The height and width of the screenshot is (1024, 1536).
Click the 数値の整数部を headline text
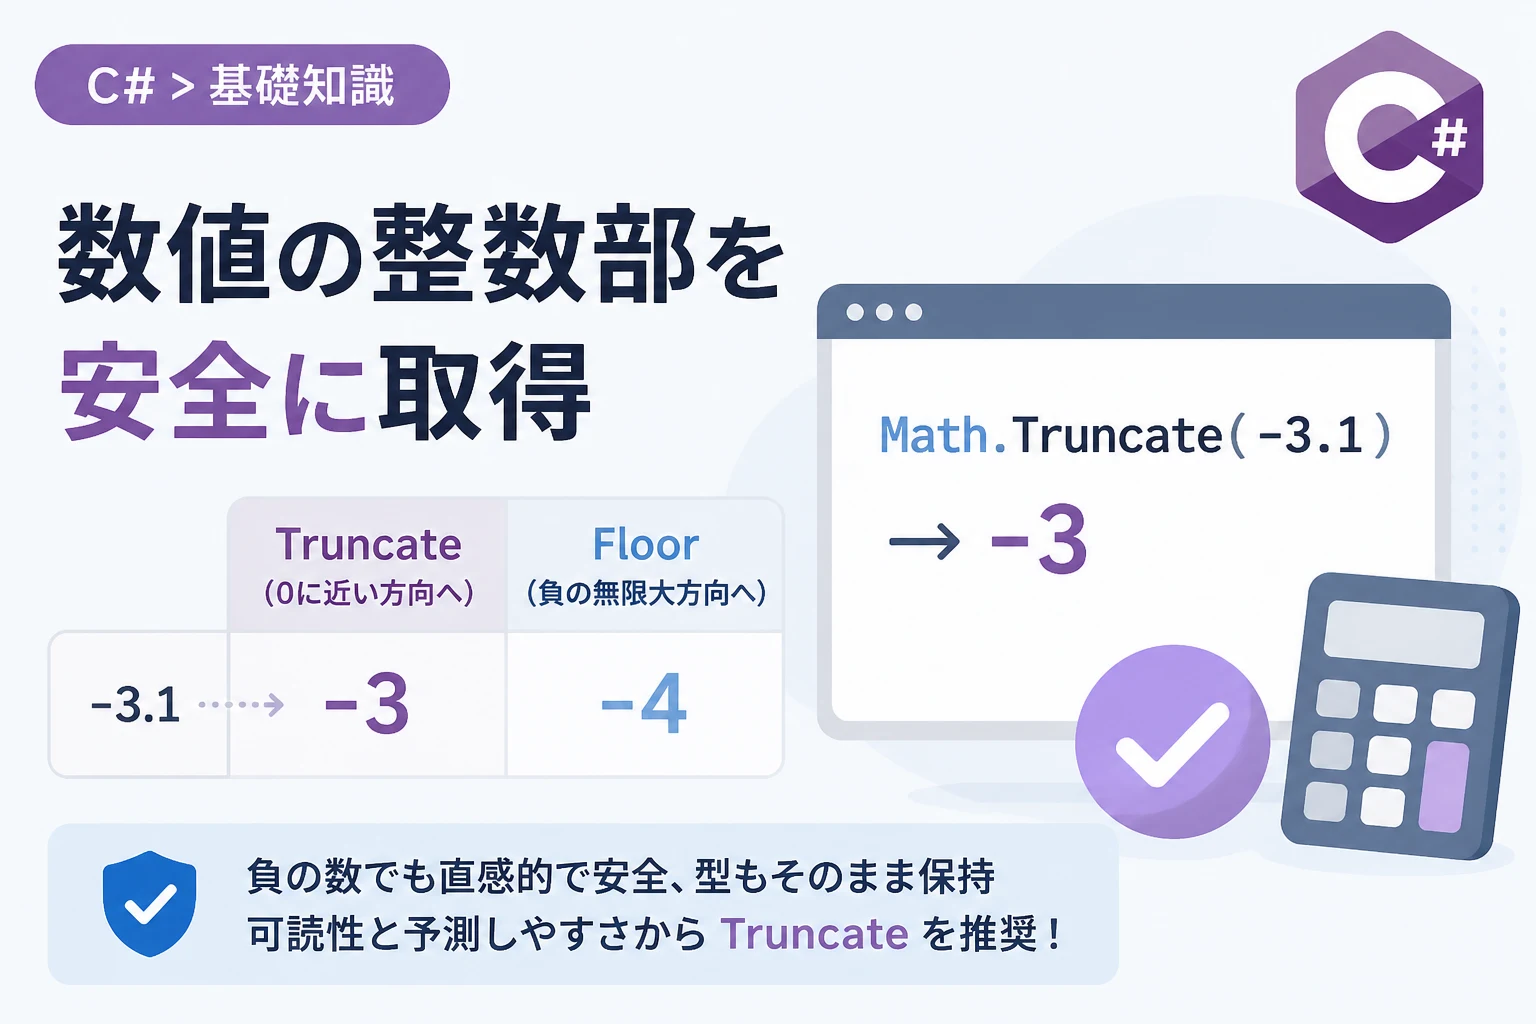click(421, 254)
